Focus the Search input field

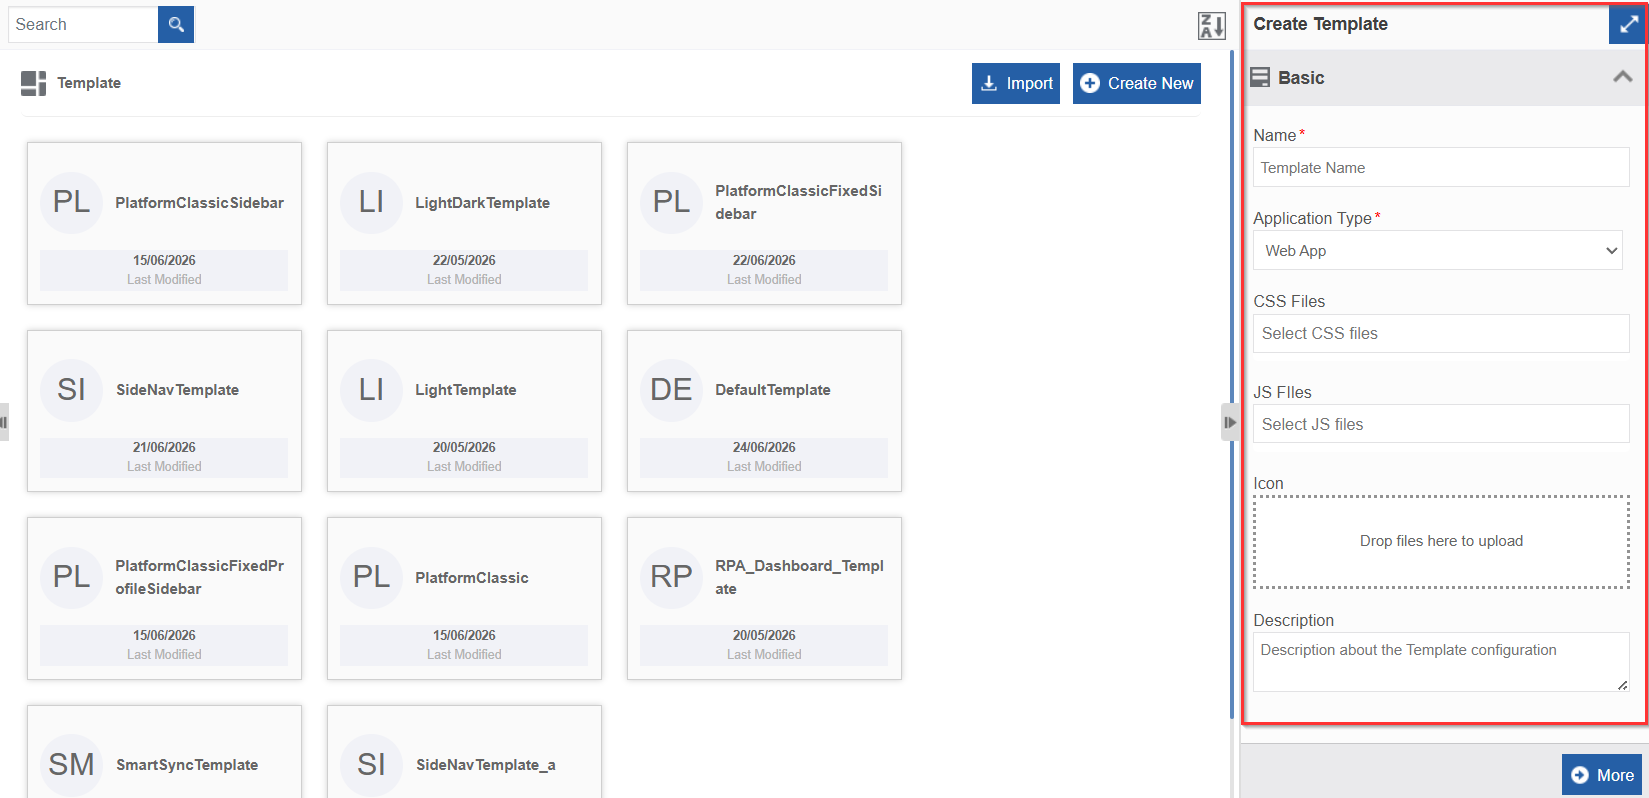click(83, 24)
